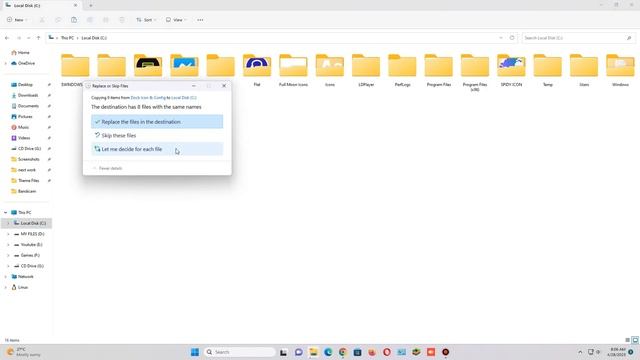Image resolution: width=640 pixels, height=360 pixels.
Task: Collapse dialog with Fewer details
Action: coord(108,168)
